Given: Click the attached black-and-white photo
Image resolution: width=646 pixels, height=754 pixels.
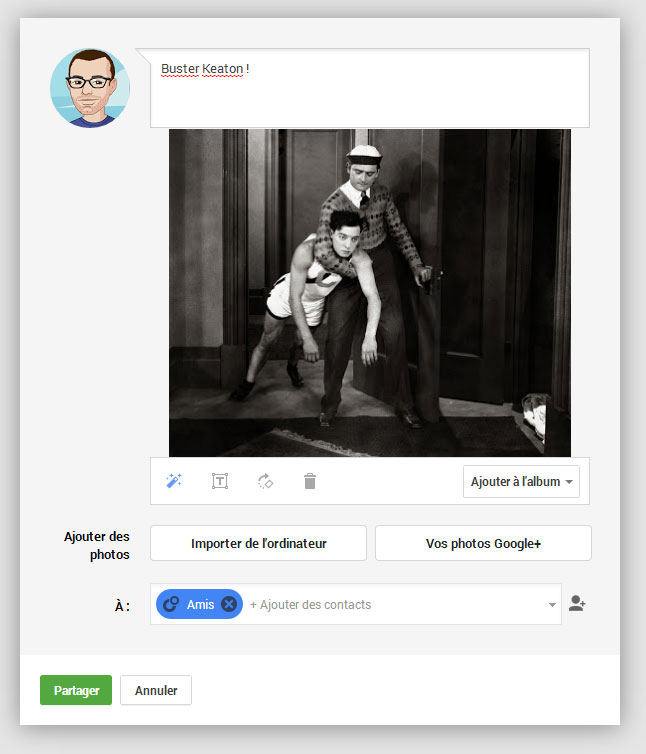Looking at the screenshot, I should coord(369,292).
